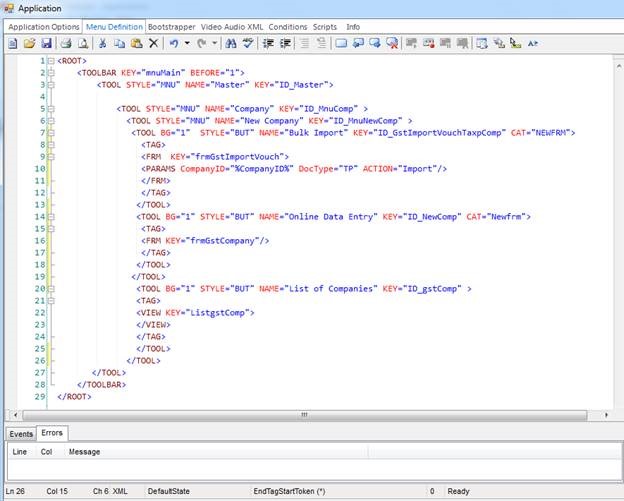Click the 'A' with arrow toolbar icon
The image size is (624, 501).
[x=533, y=43]
